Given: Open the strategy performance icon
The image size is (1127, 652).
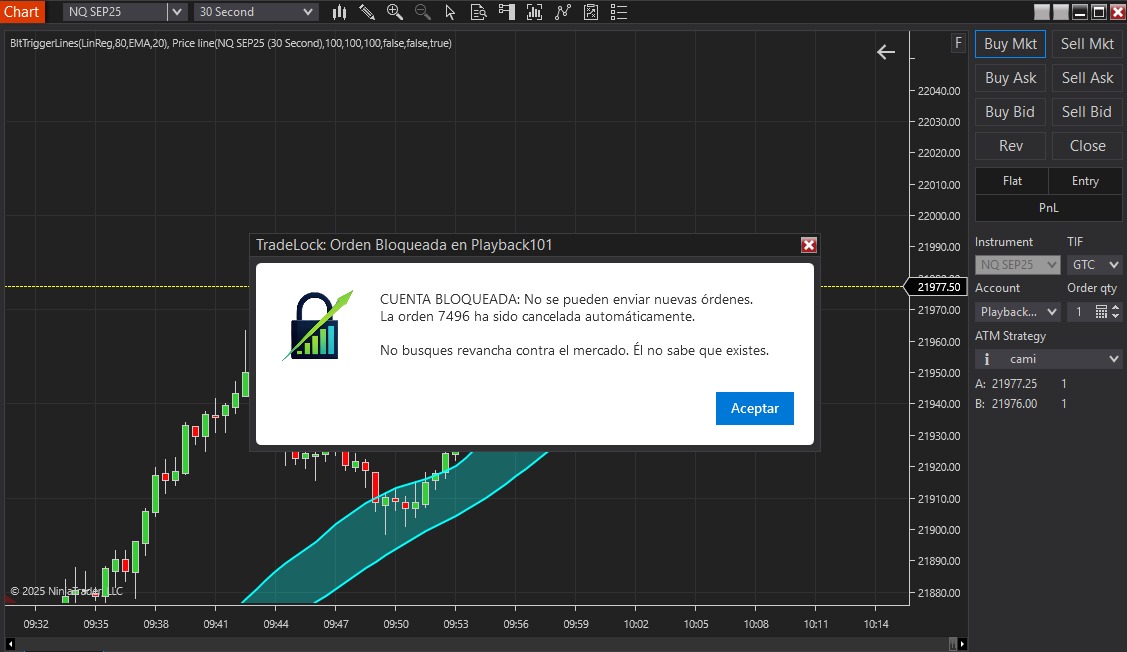Looking at the screenshot, I should tap(591, 12).
